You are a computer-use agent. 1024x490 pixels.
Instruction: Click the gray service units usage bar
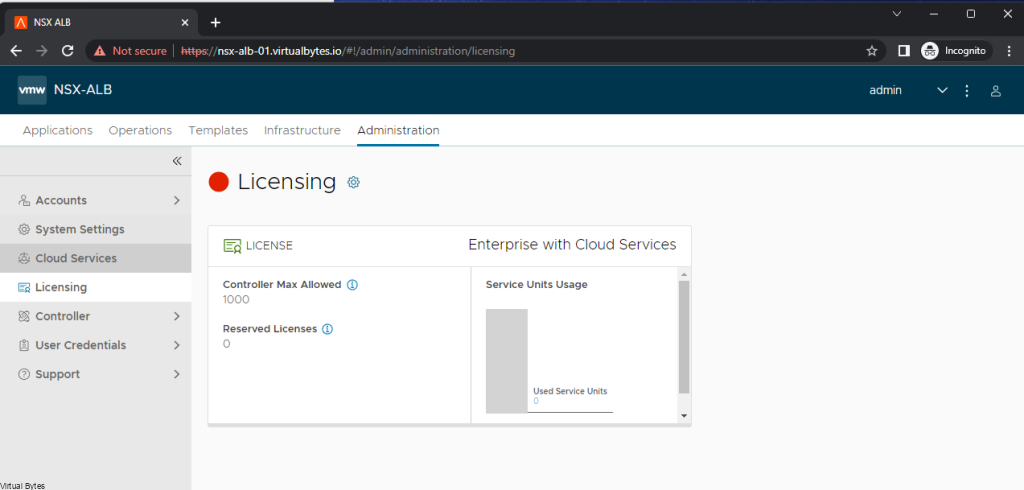[x=507, y=361]
